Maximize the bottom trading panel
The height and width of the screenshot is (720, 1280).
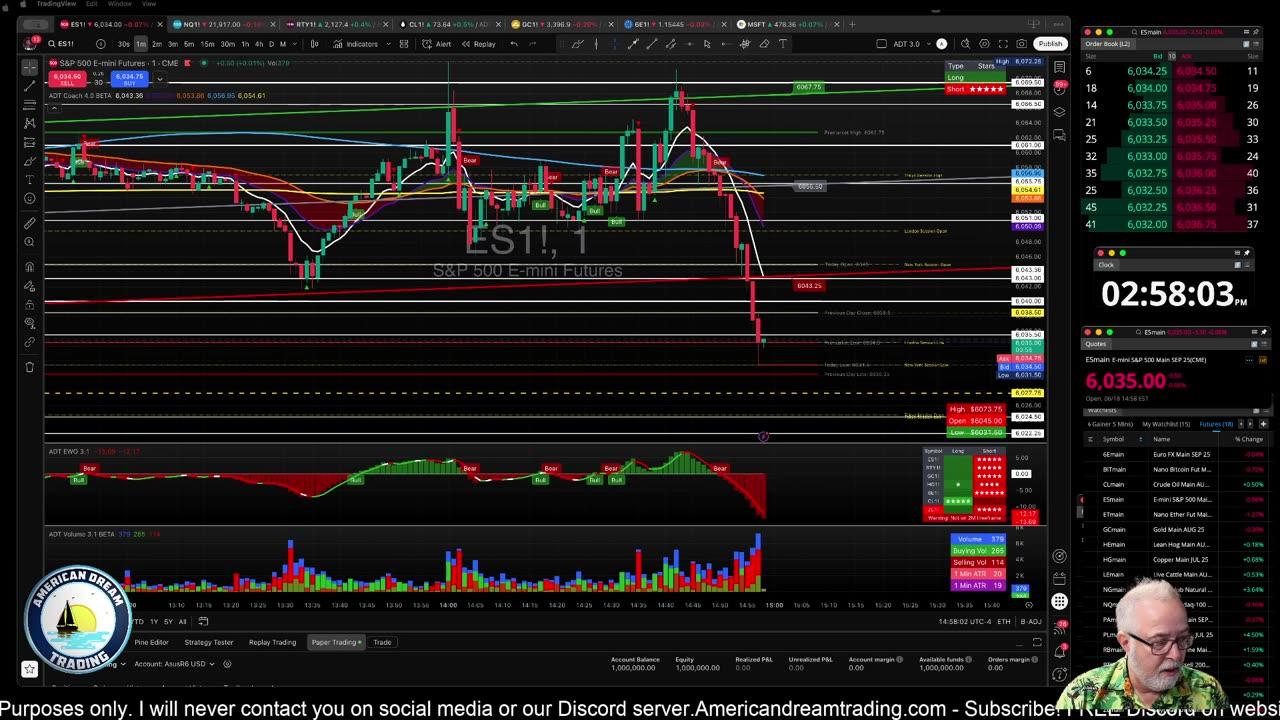(1037, 642)
